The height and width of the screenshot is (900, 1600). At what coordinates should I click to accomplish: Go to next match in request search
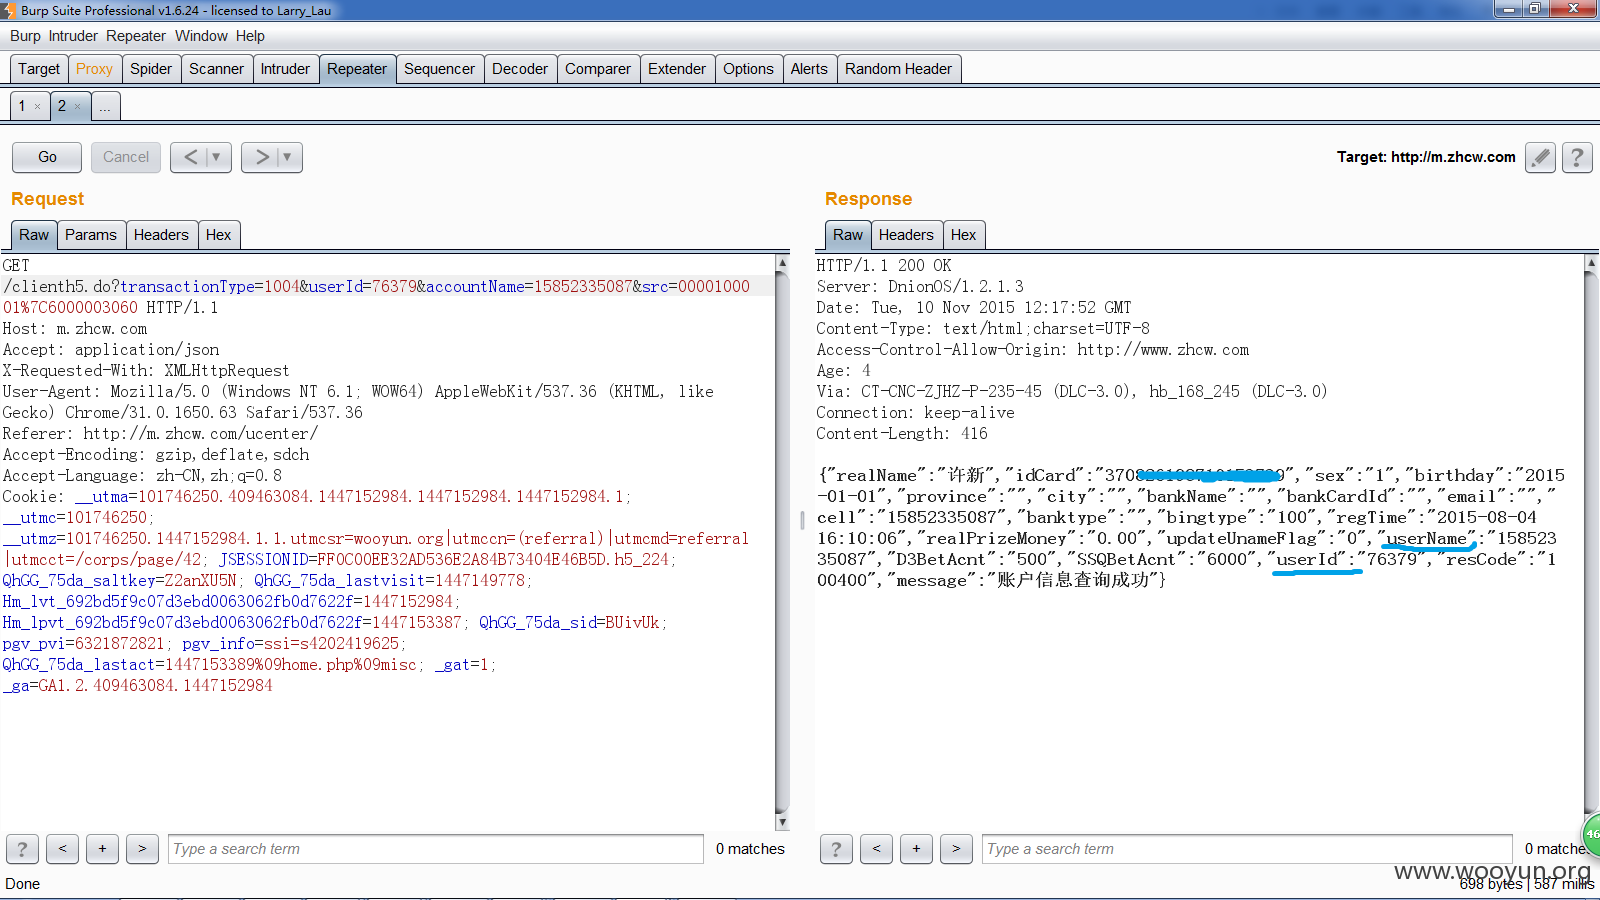(142, 849)
